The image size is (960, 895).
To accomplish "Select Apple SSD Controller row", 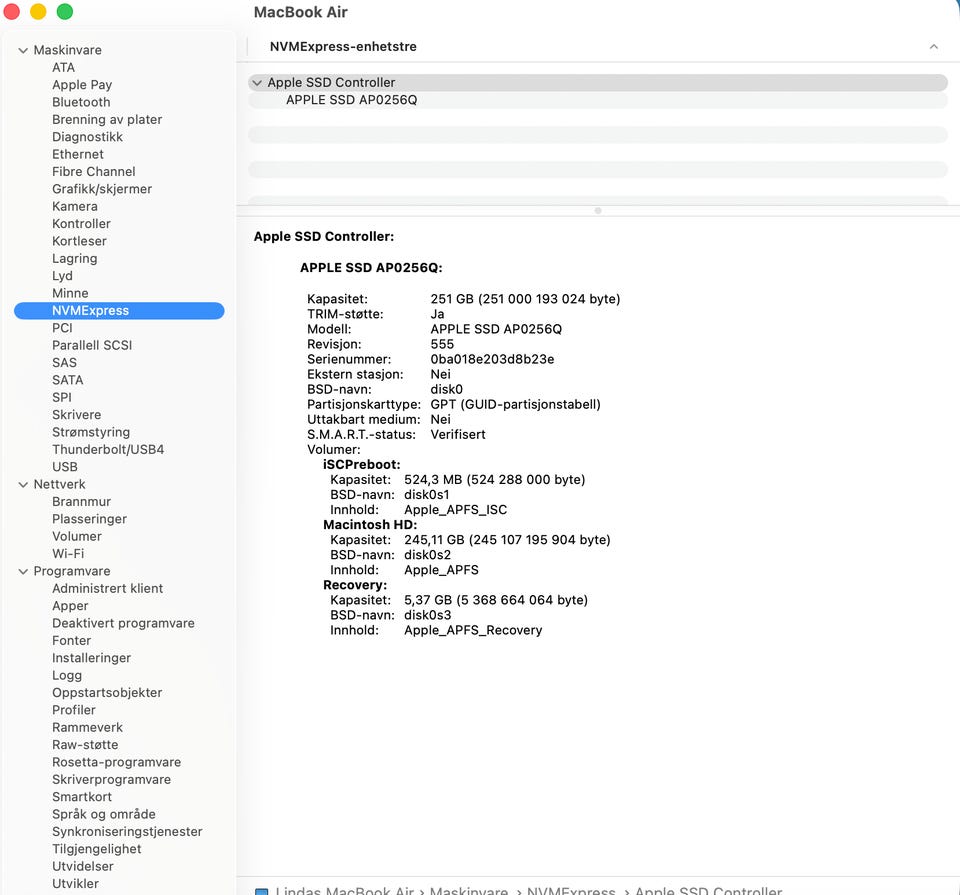I will (x=598, y=83).
